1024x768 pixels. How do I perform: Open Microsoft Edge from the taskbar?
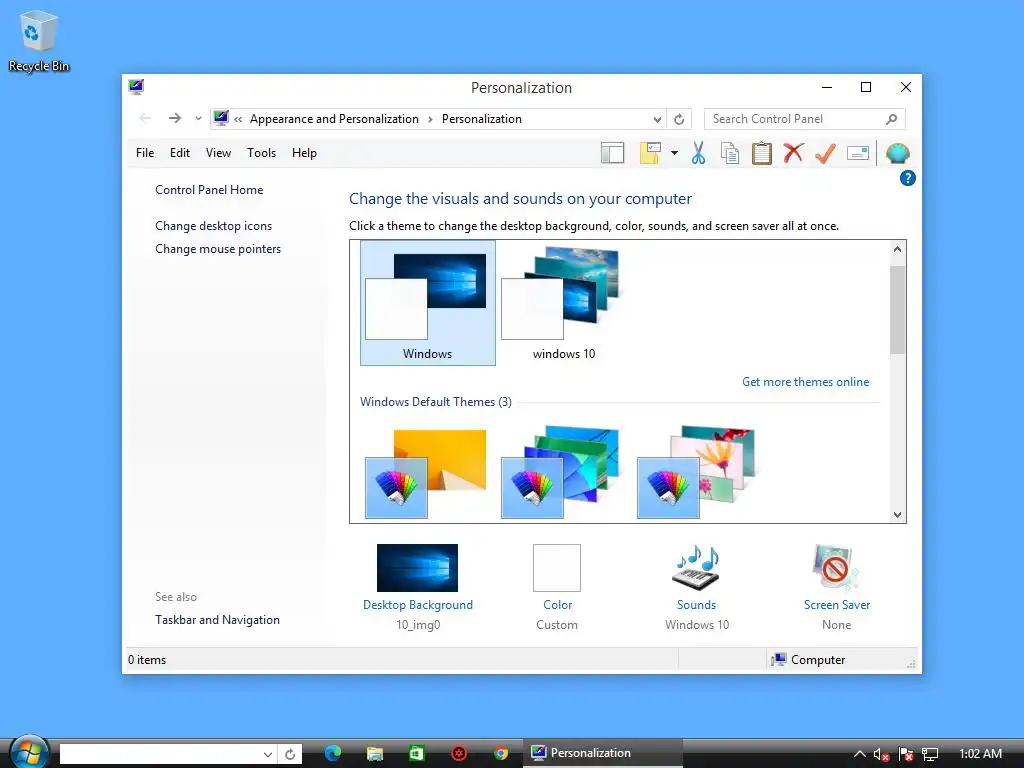coord(333,753)
